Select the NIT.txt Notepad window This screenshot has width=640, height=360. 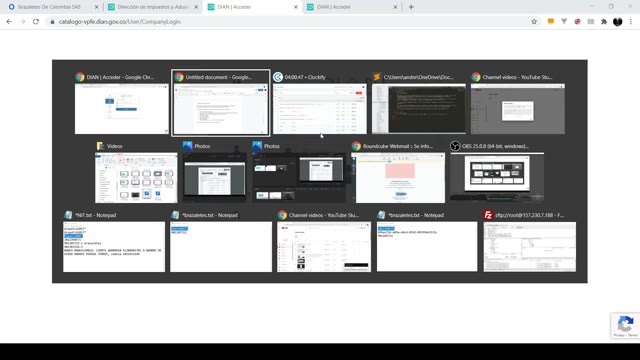(x=114, y=241)
